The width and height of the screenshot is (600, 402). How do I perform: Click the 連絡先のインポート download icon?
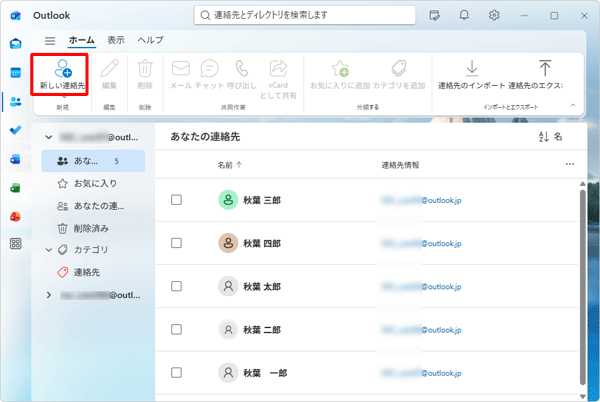tap(472, 68)
